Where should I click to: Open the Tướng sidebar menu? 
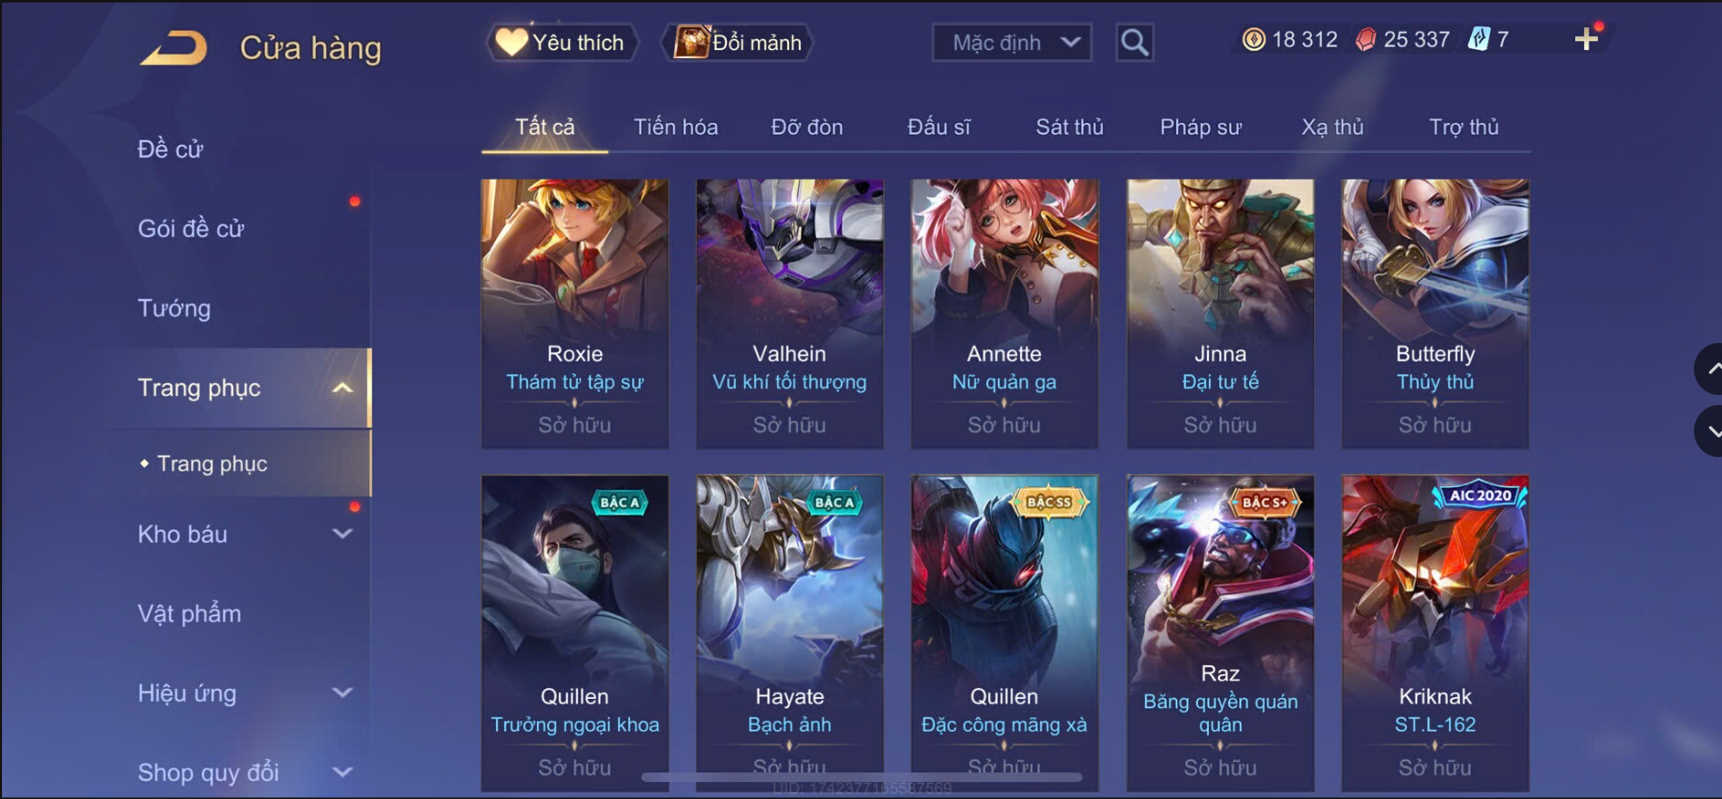point(174,308)
